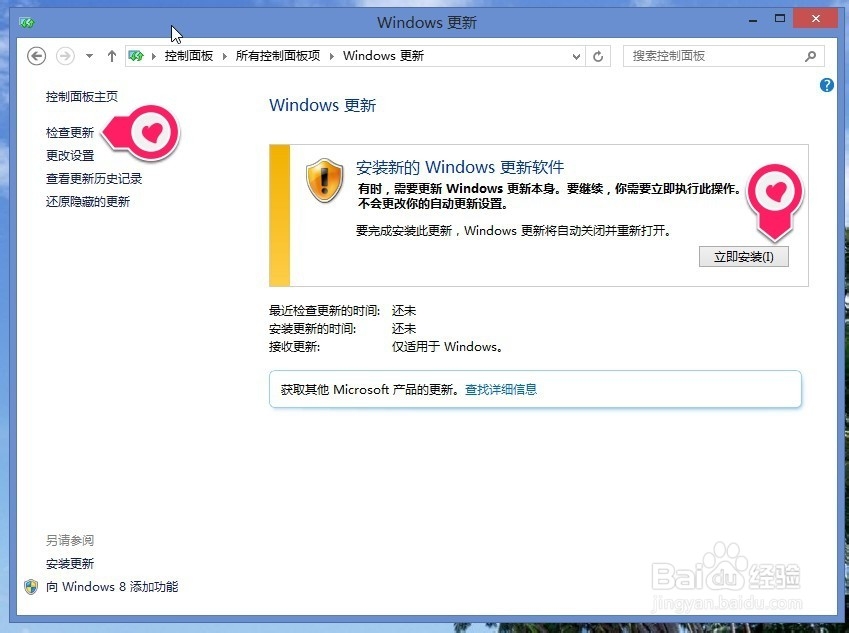The height and width of the screenshot is (633, 849).
Task: Refresh the page with the refresh icon
Action: pyautogui.click(x=598, y=56)
